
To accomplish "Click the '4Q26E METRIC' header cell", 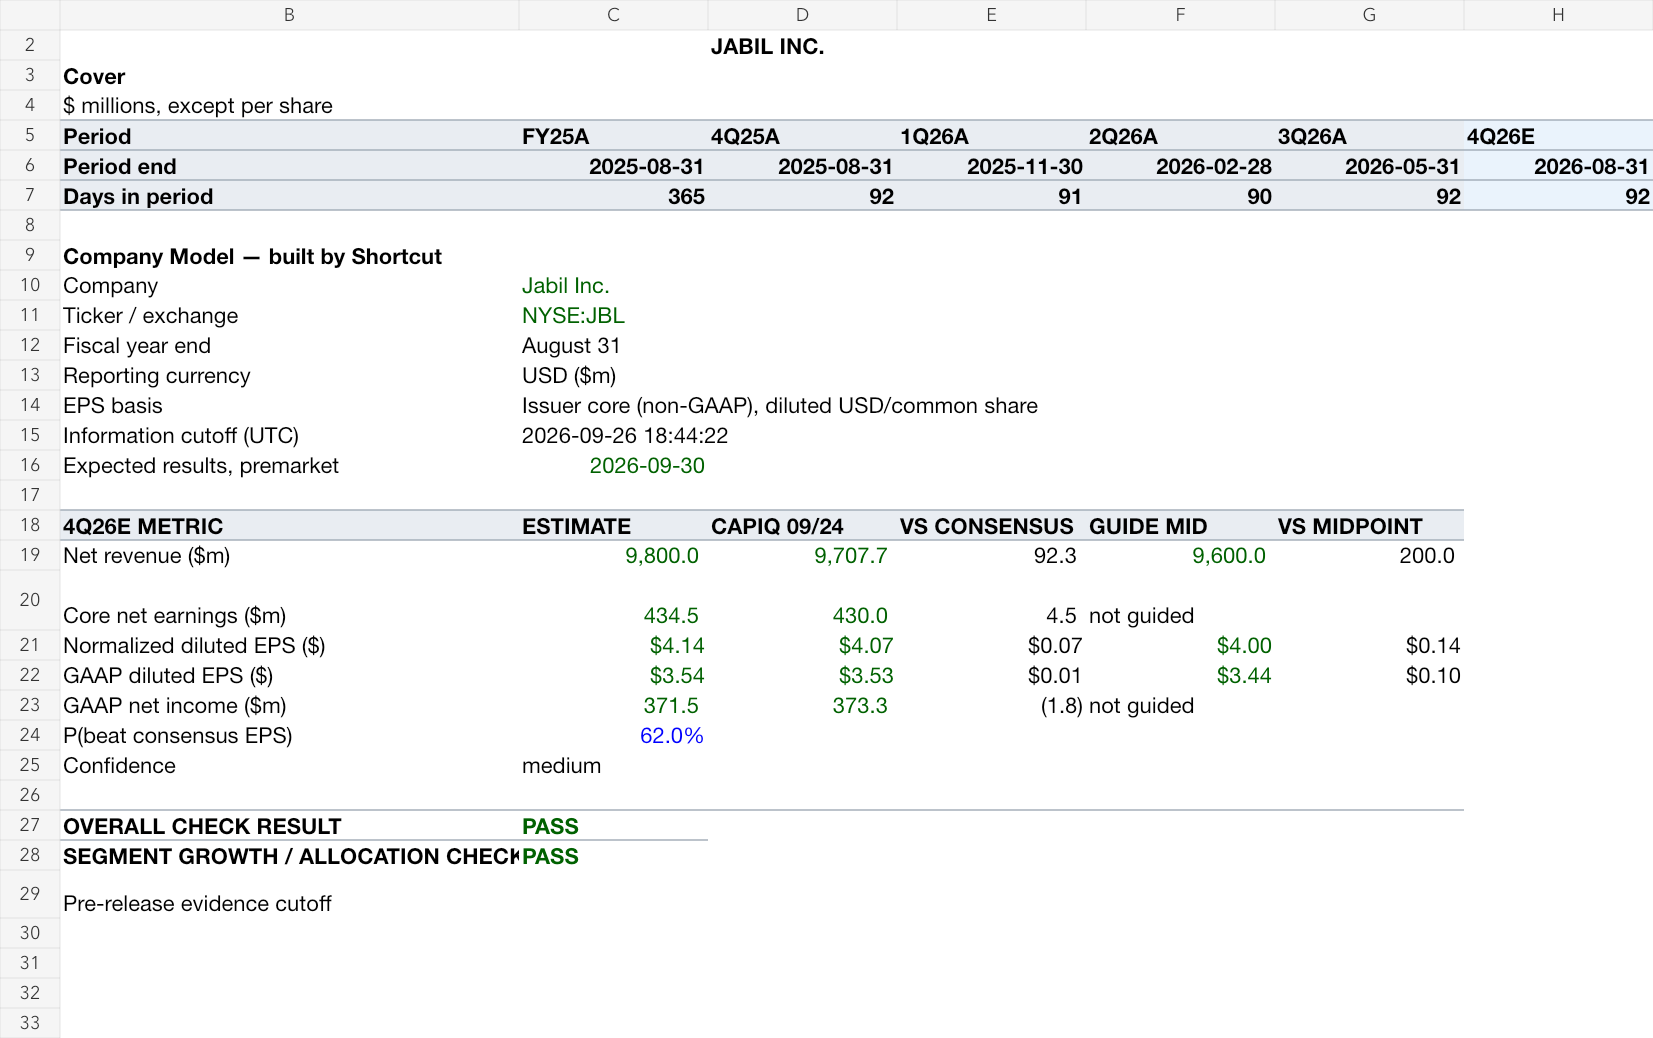I will tap(289, 526).
